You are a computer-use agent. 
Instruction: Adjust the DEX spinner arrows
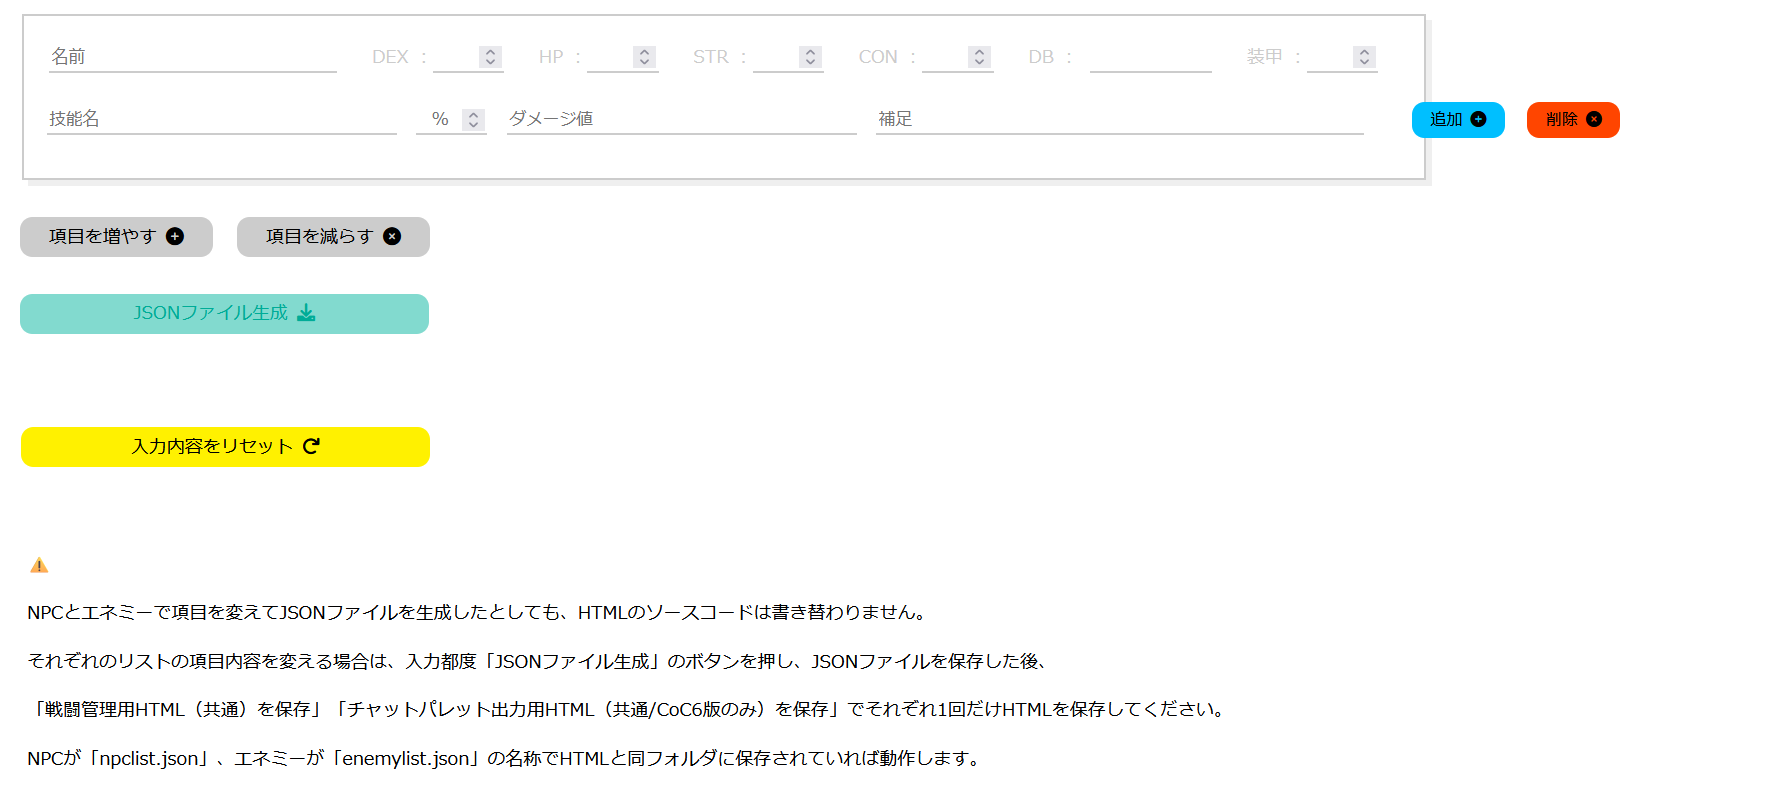(x=490, y=57)
